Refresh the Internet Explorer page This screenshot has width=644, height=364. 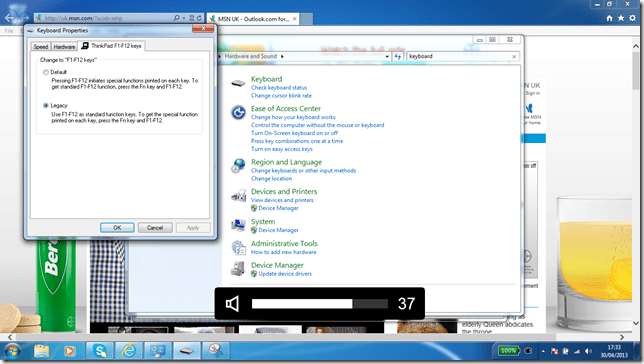pyautogui.click(x=199, y=18)
